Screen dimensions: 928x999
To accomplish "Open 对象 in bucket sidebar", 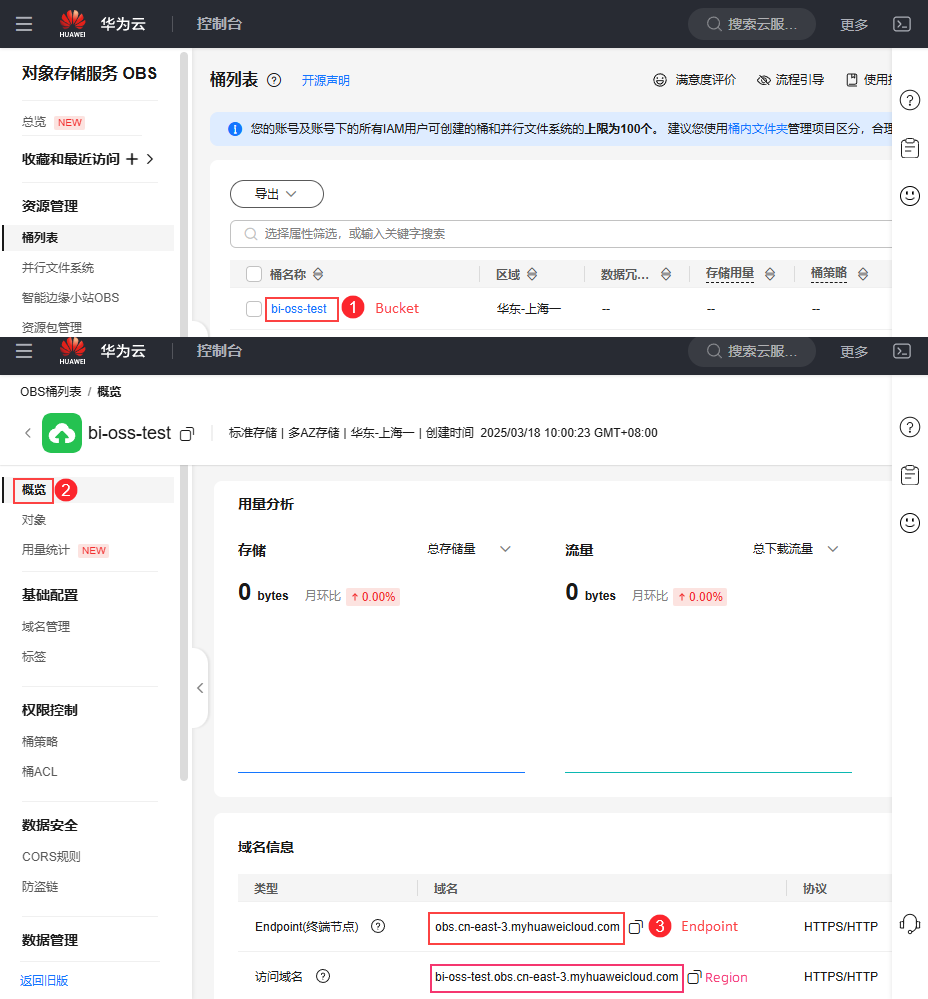I will [34, 520].
